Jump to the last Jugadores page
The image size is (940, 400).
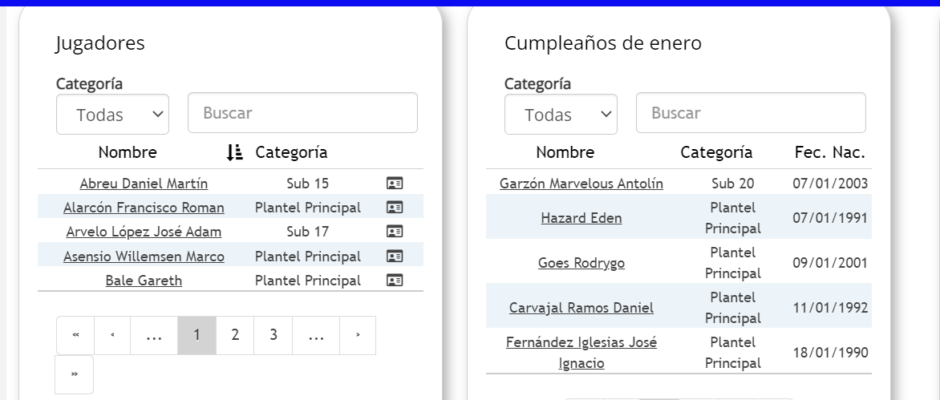click(74, 374)
